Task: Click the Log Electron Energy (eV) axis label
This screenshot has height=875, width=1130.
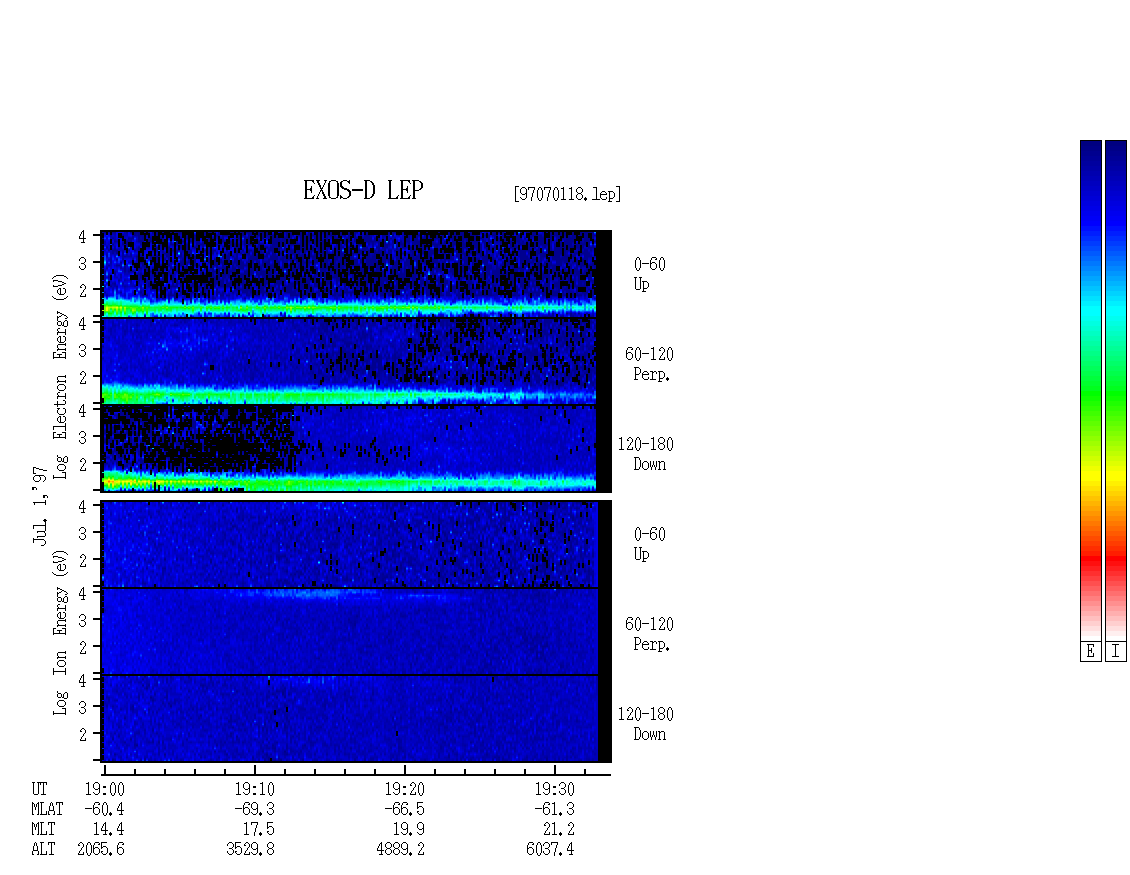Action: click(x=60, y=376)
